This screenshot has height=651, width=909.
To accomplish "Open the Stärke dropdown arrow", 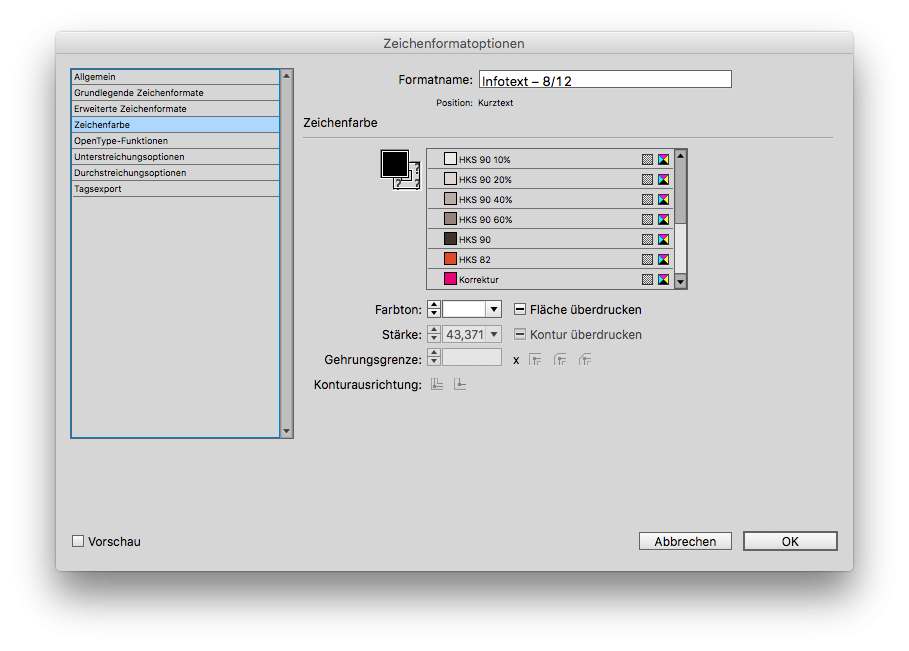I will click(494, 334).
